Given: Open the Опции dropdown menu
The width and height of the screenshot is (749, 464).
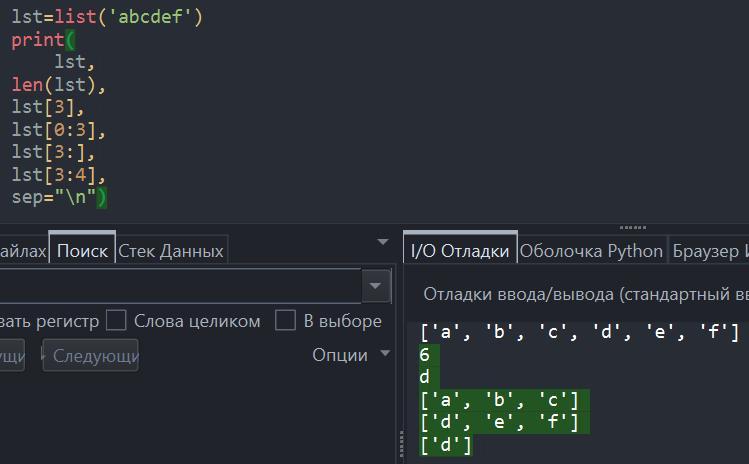Looking at the screenshot, I should 351,355.
